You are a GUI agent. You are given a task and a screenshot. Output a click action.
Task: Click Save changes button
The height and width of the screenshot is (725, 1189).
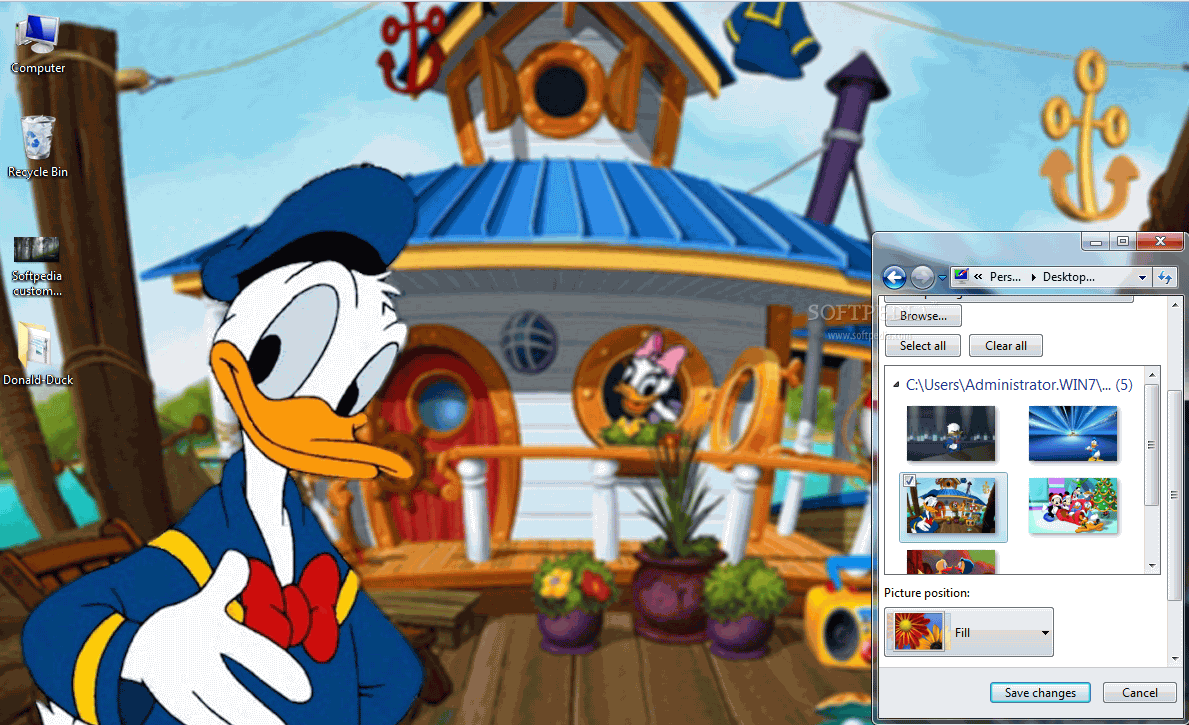tap(1040, 692)
